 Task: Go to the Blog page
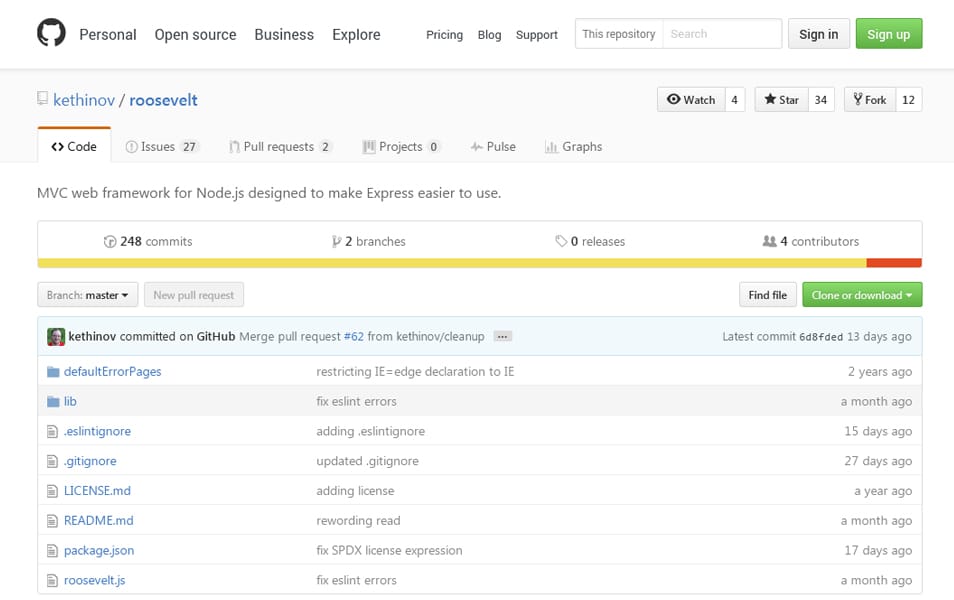[489, 35]
